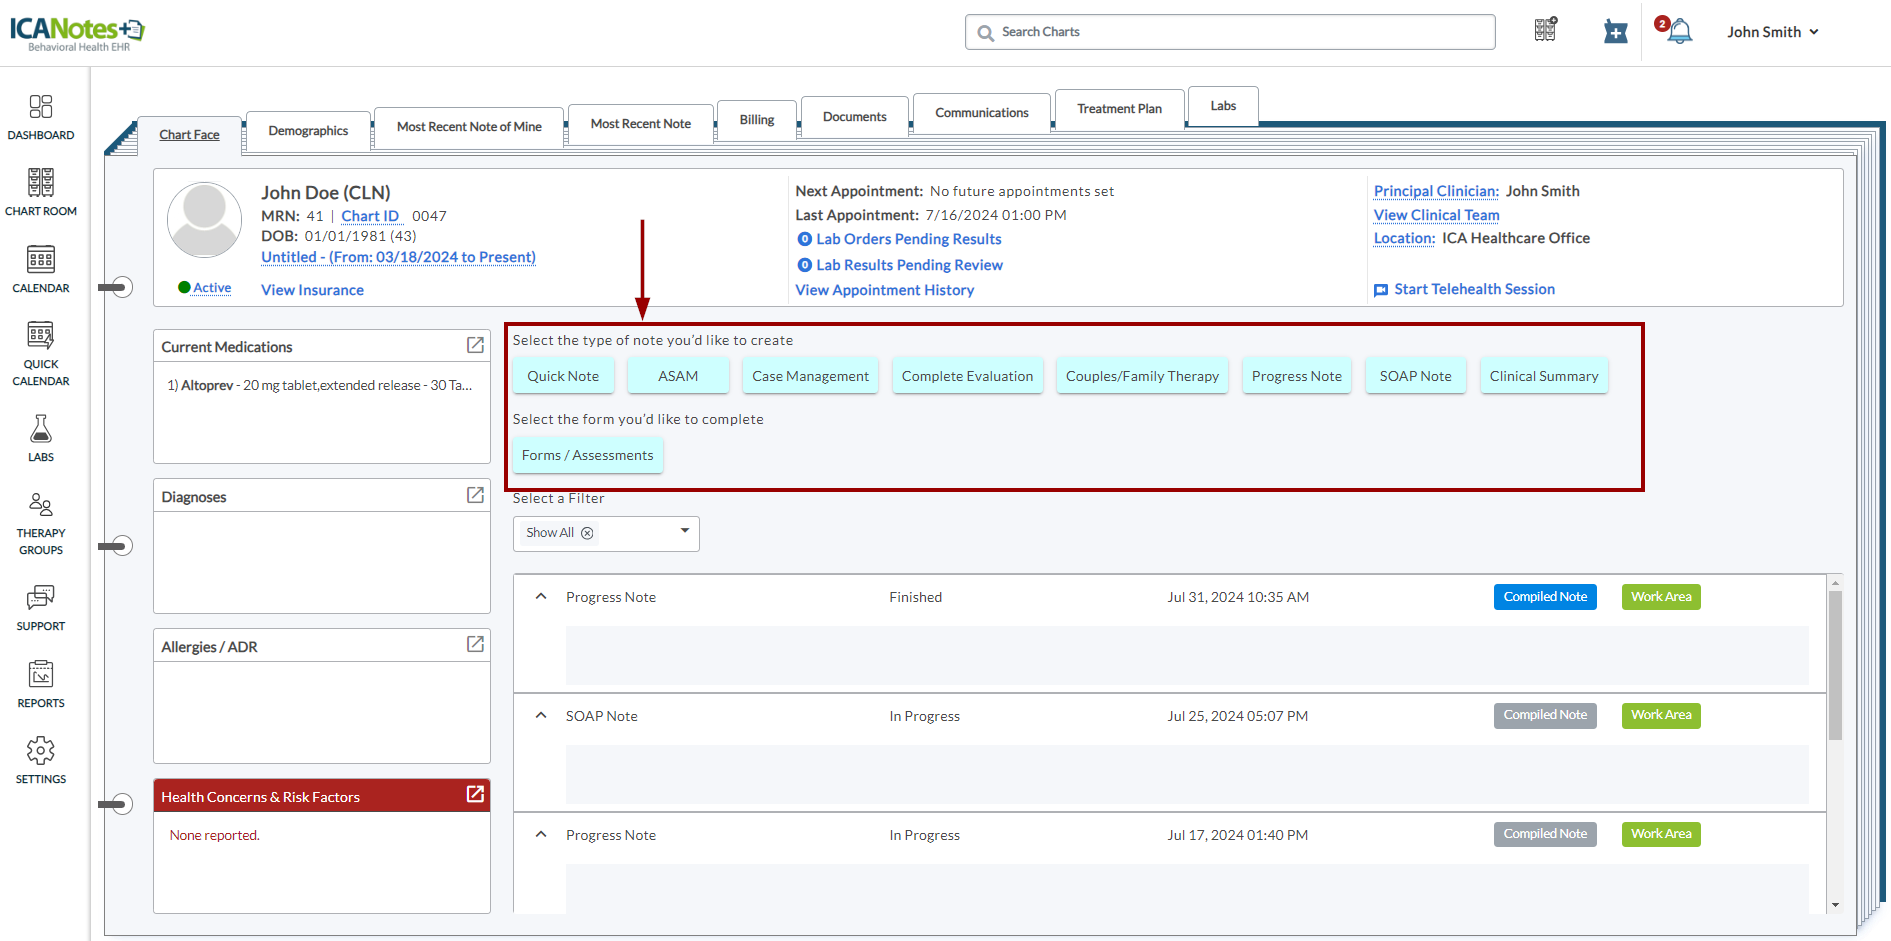Collapse the SOAP Note entry row

(x=541, y=716)
